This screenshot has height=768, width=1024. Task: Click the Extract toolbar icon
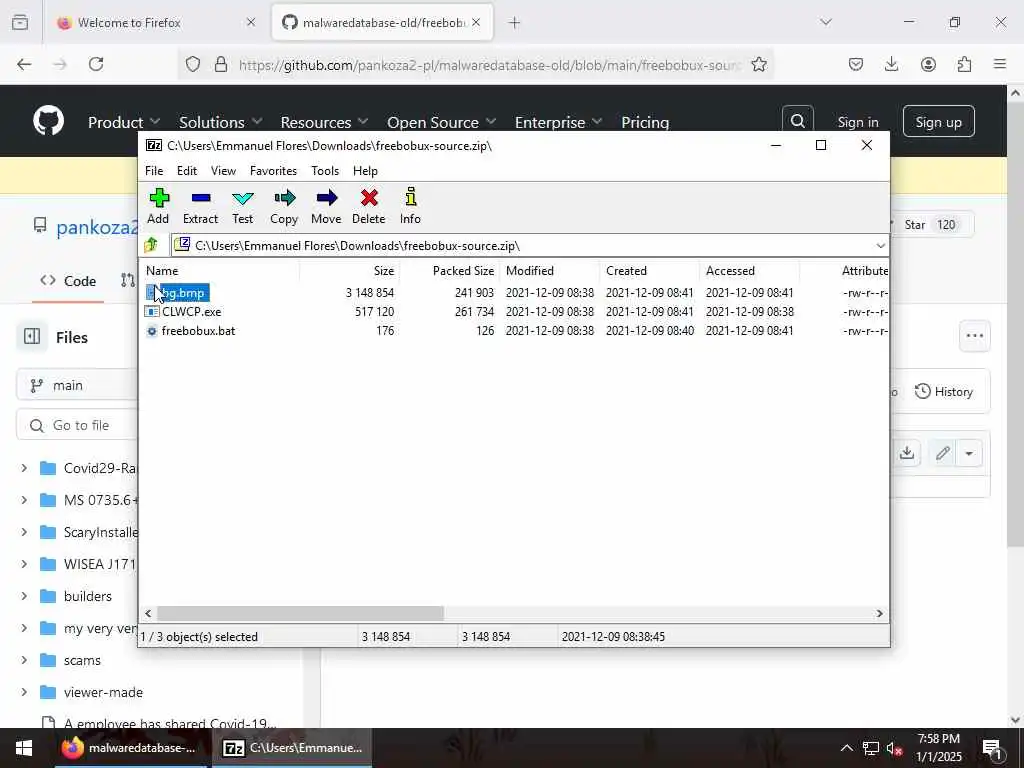tap(200, 206)
